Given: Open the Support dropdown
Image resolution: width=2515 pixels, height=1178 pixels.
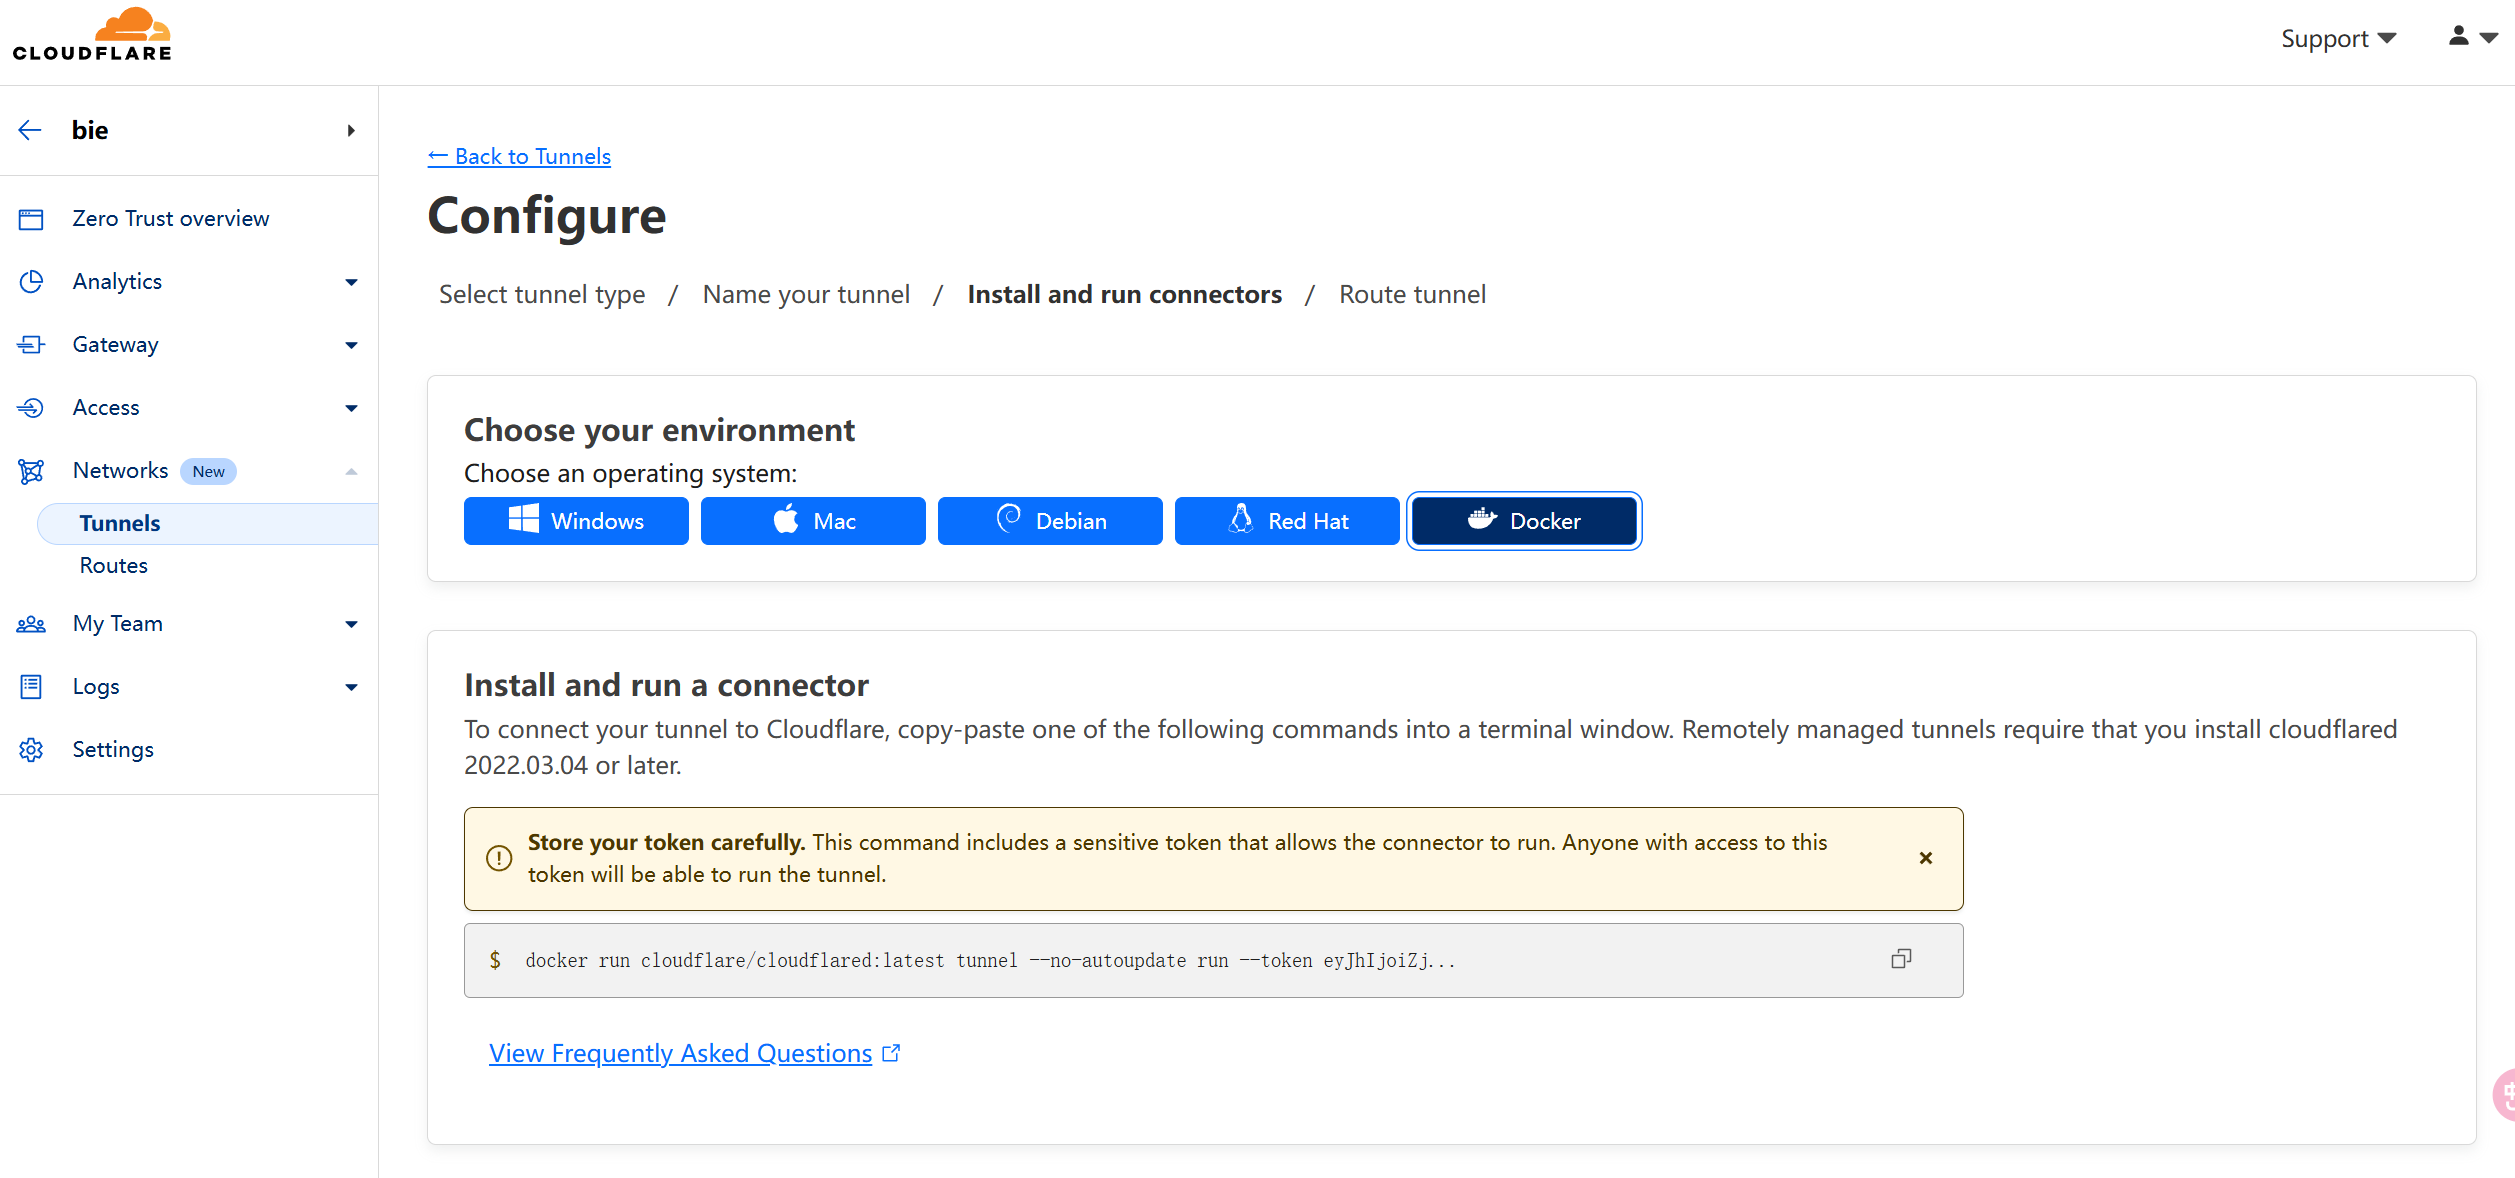Looking at the screenshot, I should (x=2338, y=38).
